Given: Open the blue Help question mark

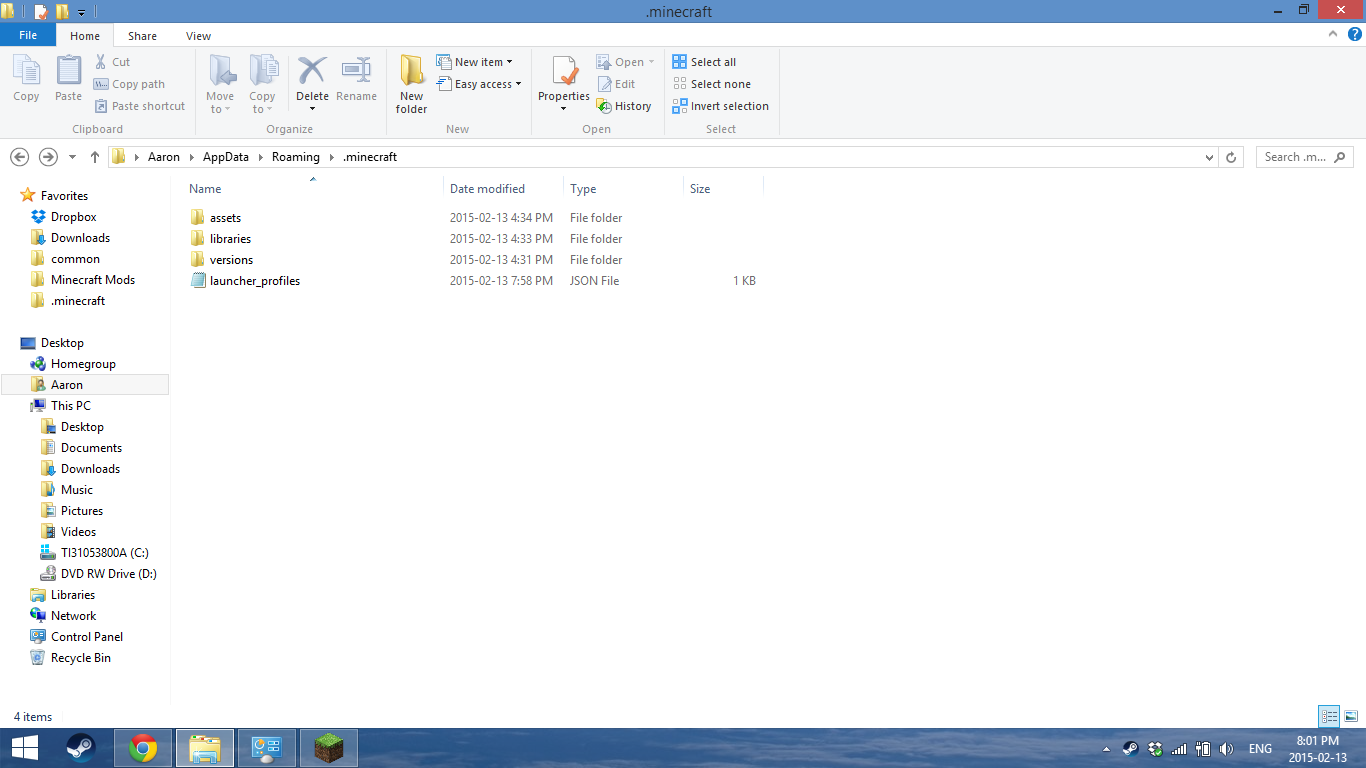Looking at the screenshot, I should click(x=1354, y=34).
